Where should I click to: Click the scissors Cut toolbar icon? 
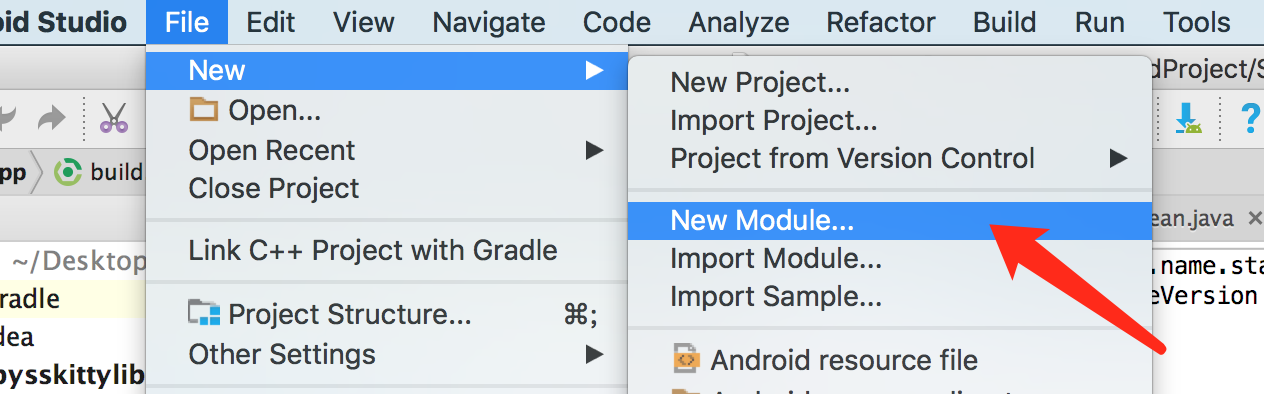click(114, 119)
